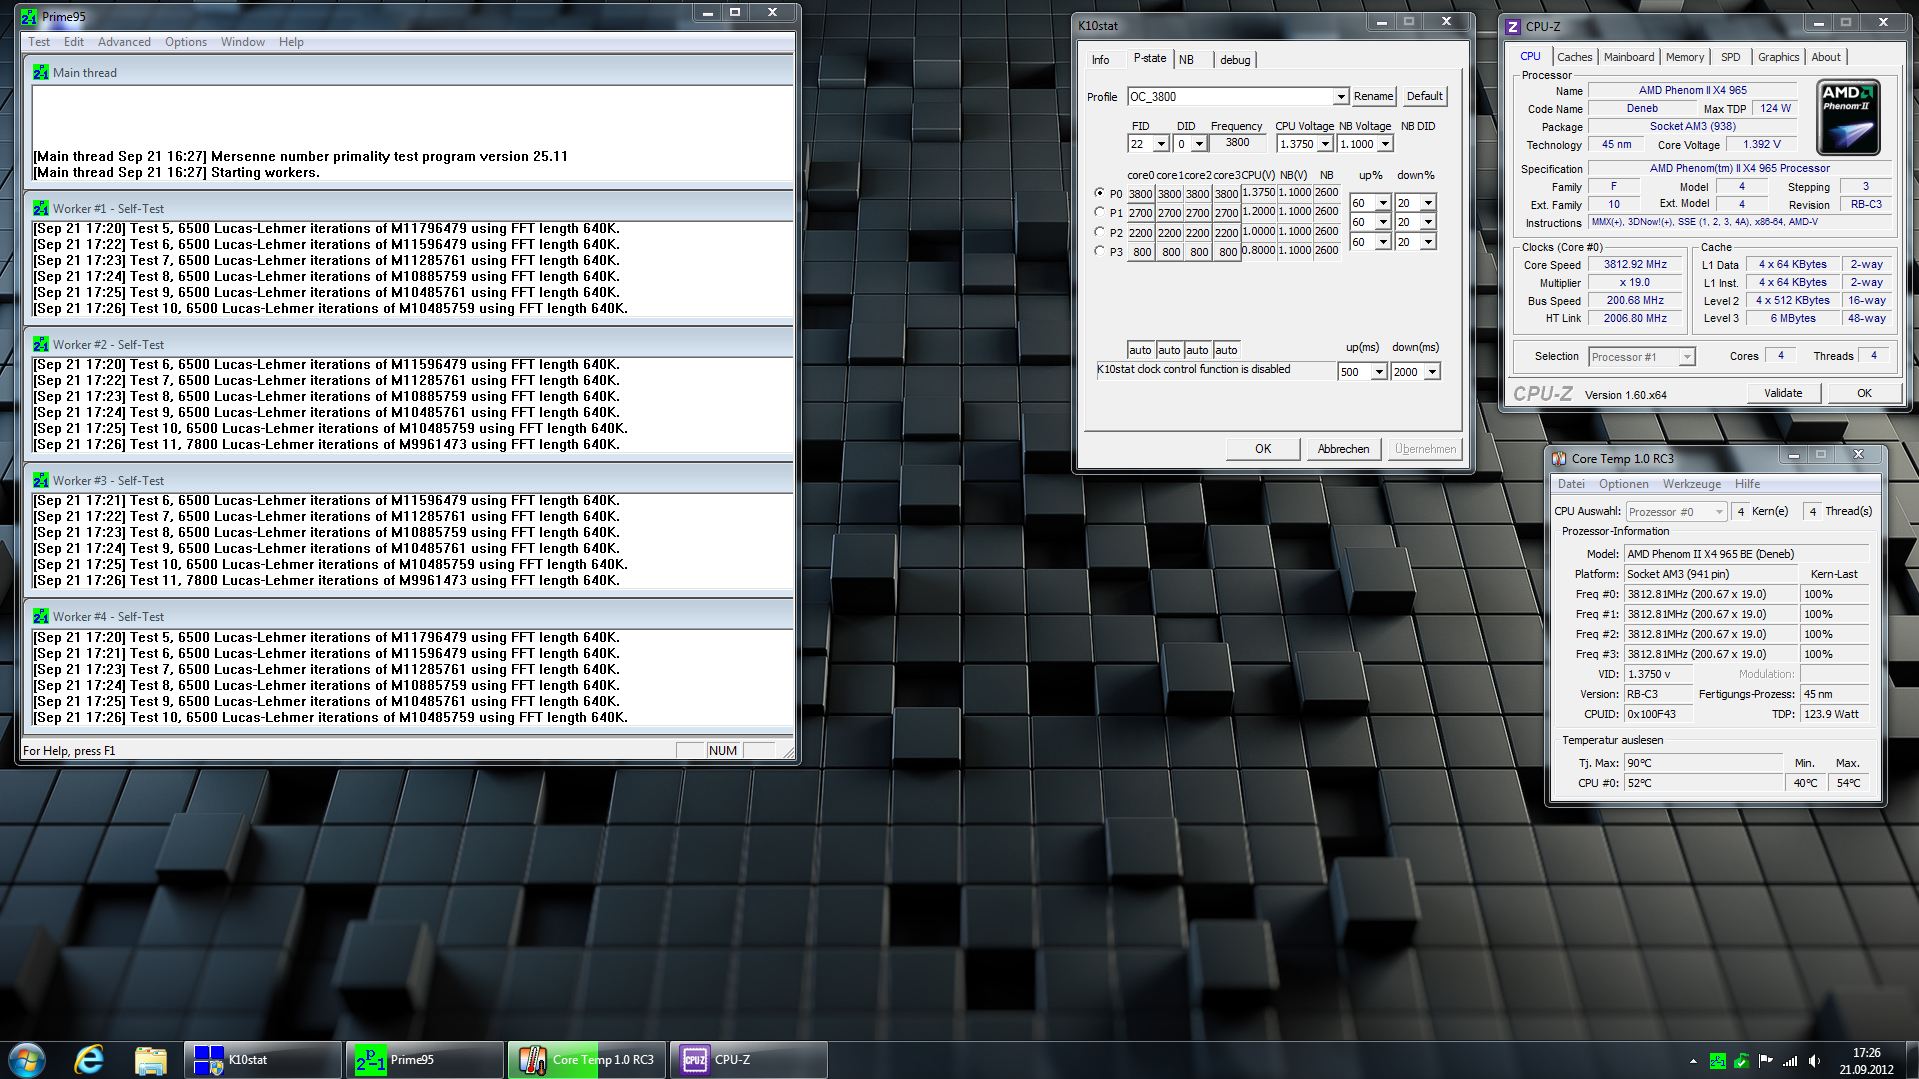Open Windows Explorer from the taskbar
The image size is (1919, 1079).
[150, 1059]
